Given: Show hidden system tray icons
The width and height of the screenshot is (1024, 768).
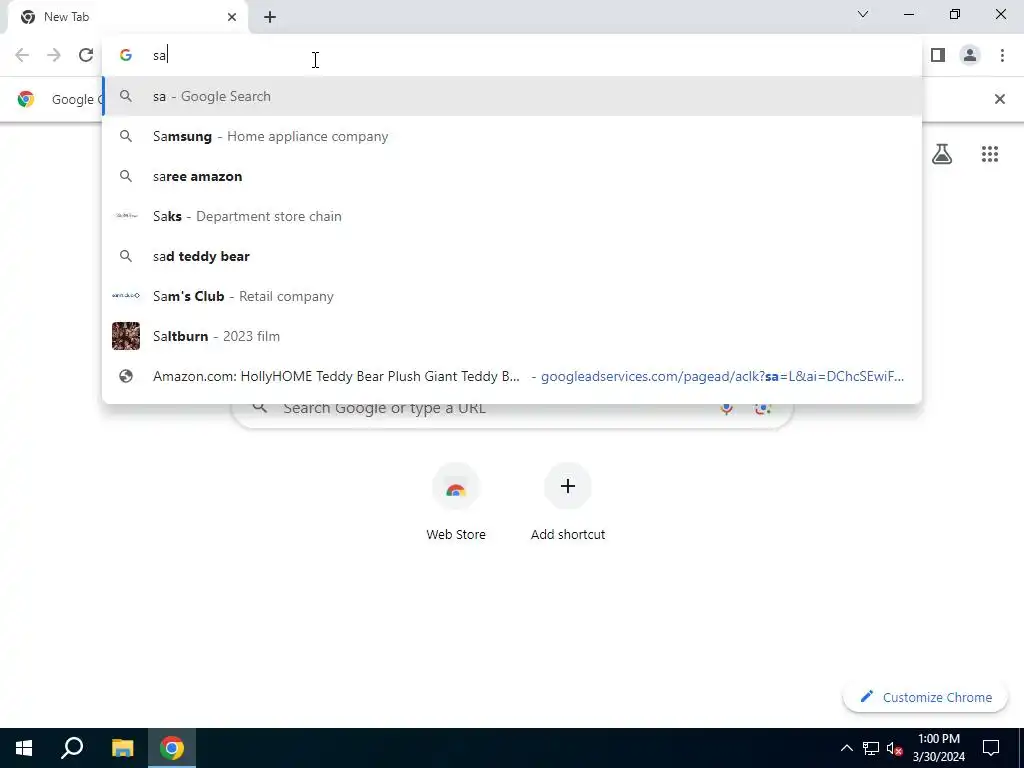Looking at the screenshot, I should 846,748.
